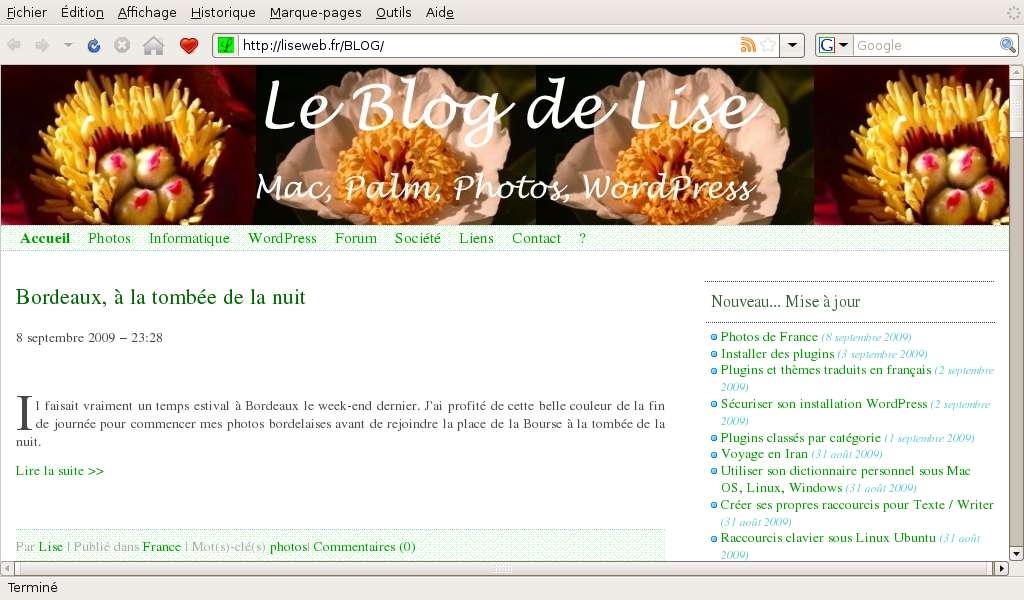
Task: Click the vertical scrollbar down arrow
Action: [x=1016, y=553]
